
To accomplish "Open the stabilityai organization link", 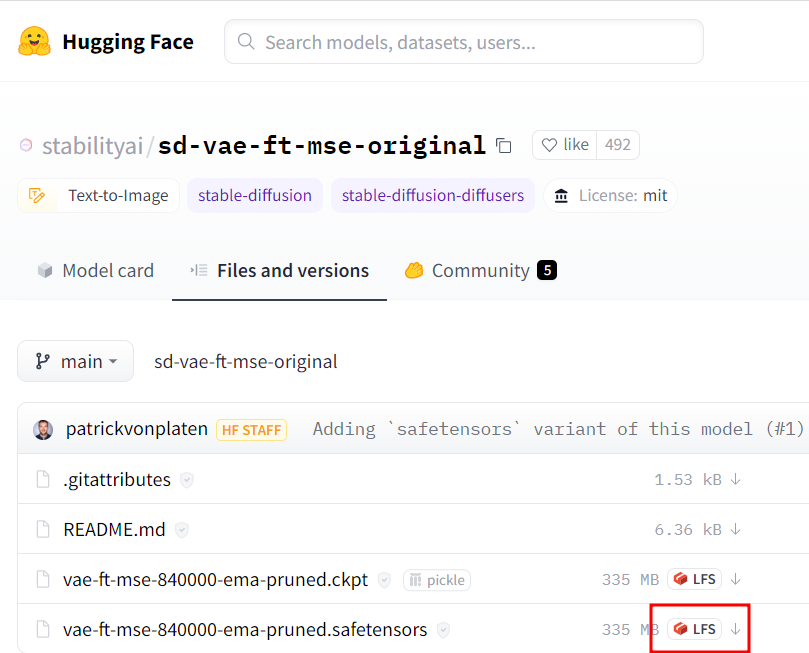I will pyautogui.click(x=92, y=145).
